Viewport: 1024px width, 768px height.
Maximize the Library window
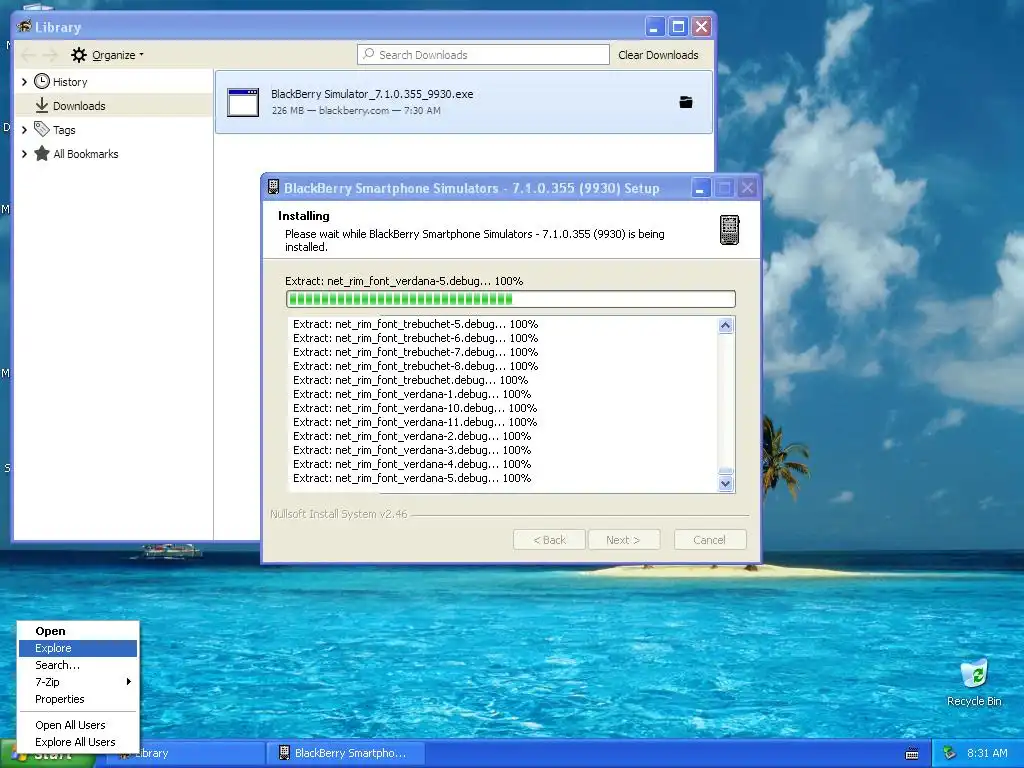point(679,27)
